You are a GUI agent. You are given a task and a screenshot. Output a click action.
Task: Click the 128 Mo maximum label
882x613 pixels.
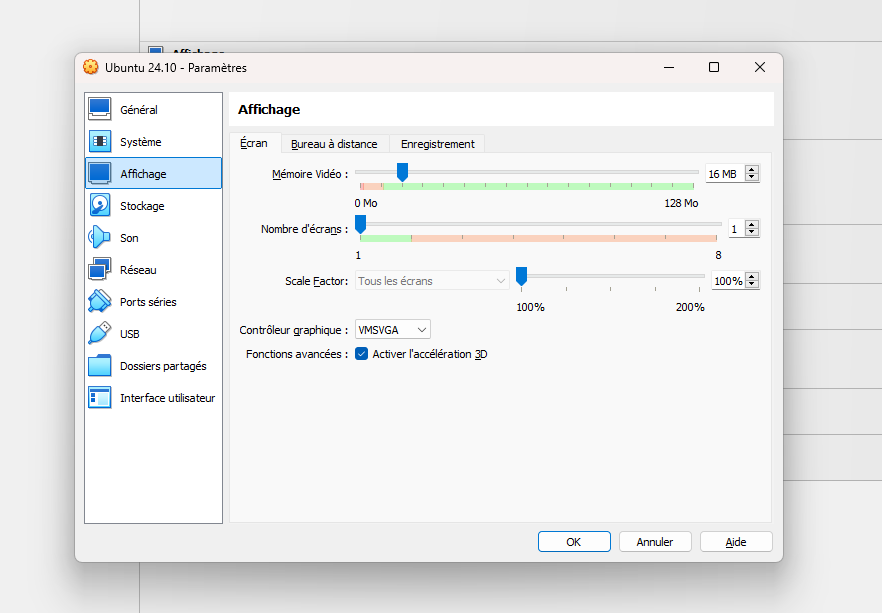tap(681, 203)
